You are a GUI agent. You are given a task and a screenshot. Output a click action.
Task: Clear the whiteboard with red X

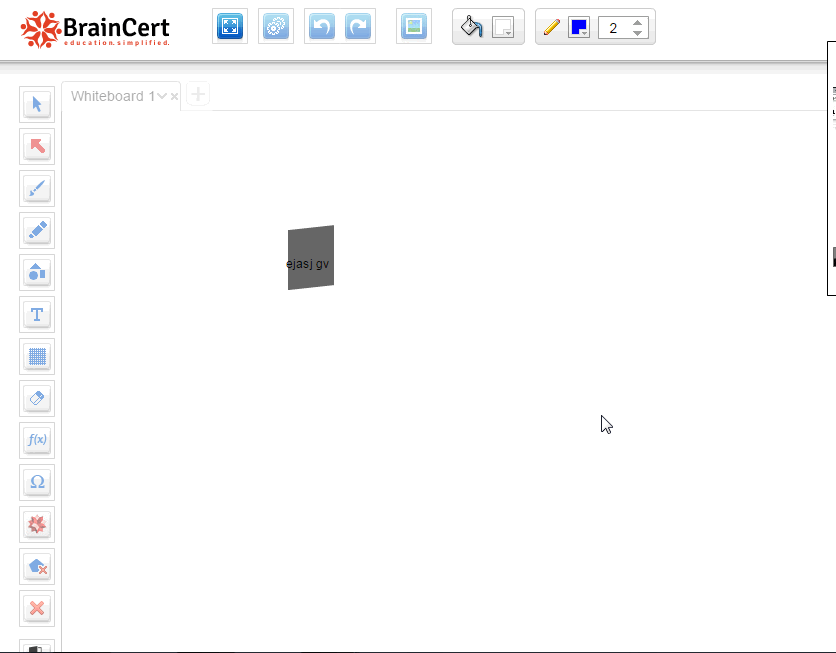pyautogui.click(x=37, y=608)
